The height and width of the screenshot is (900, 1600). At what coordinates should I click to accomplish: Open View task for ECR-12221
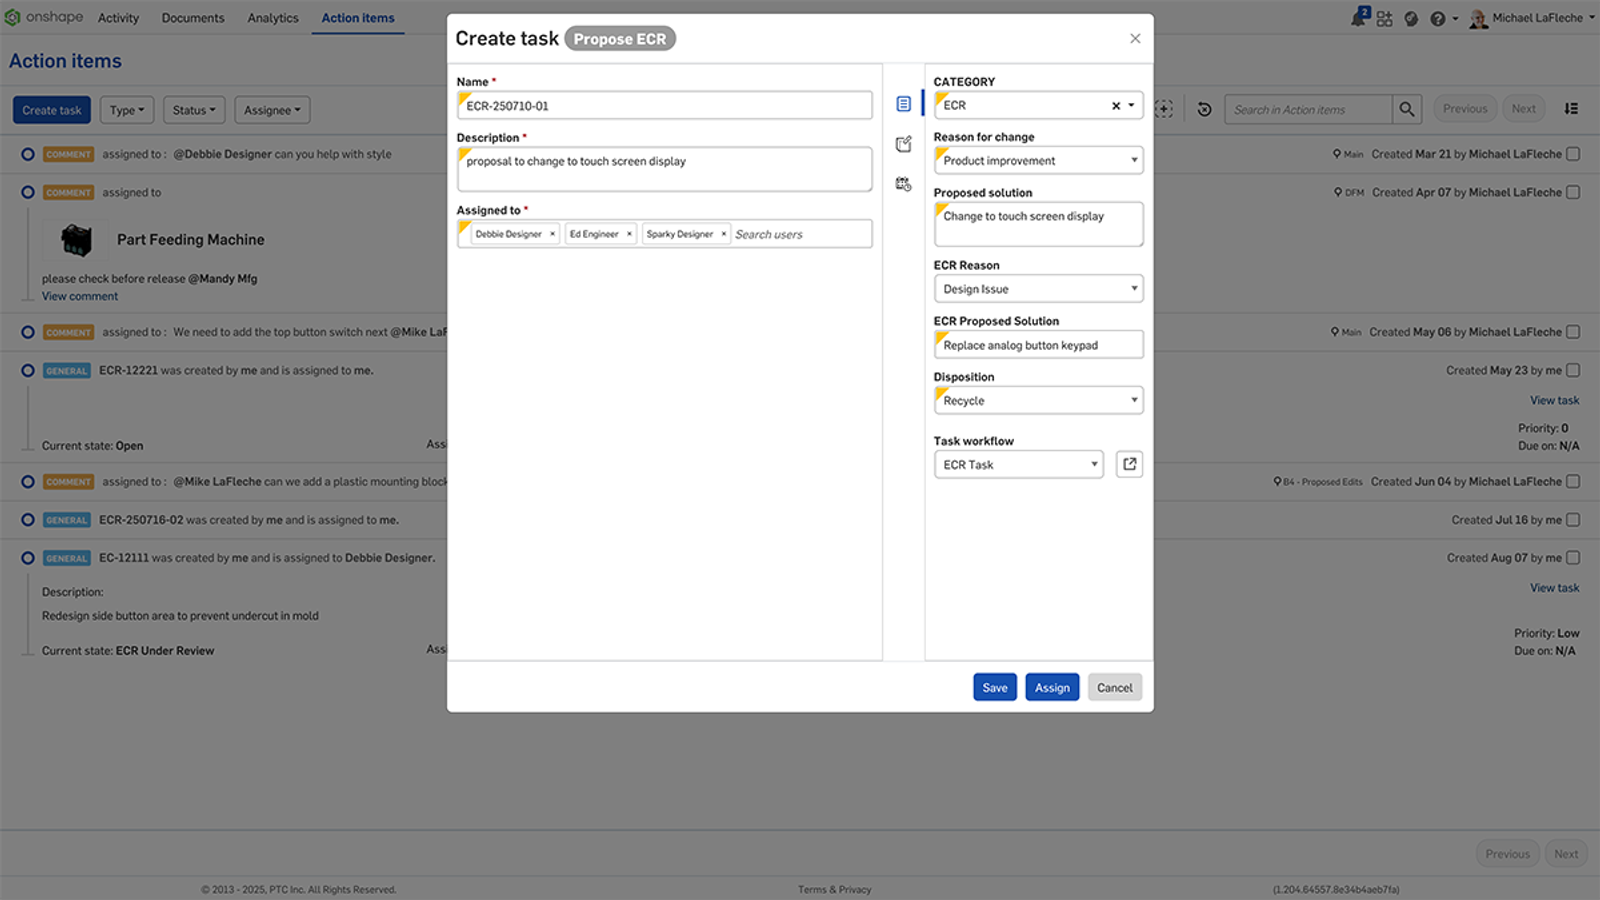[1554, 399]
